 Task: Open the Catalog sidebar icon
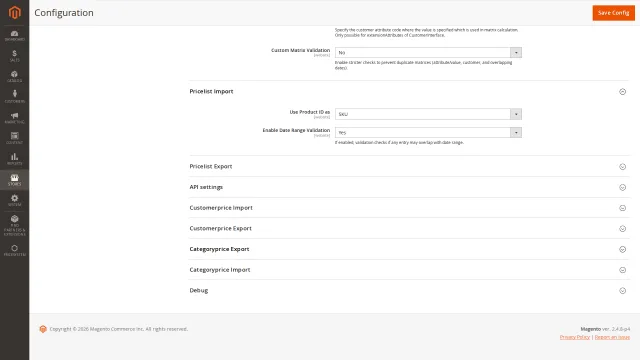[x=15, y=76]
